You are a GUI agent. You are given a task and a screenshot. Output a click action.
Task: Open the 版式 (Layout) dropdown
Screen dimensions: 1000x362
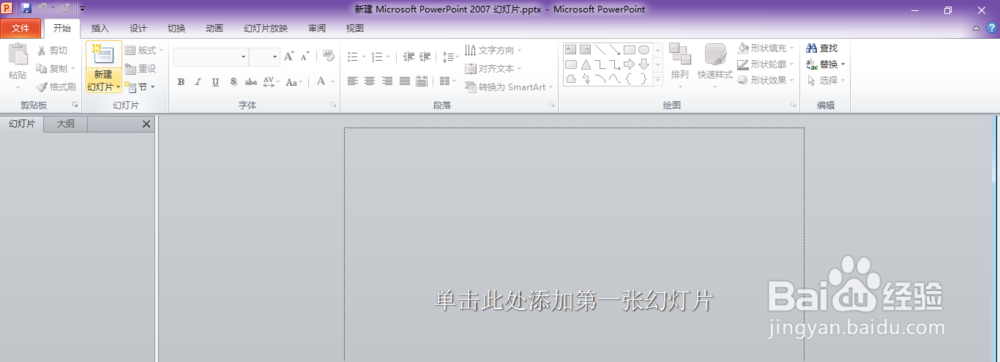144,50
